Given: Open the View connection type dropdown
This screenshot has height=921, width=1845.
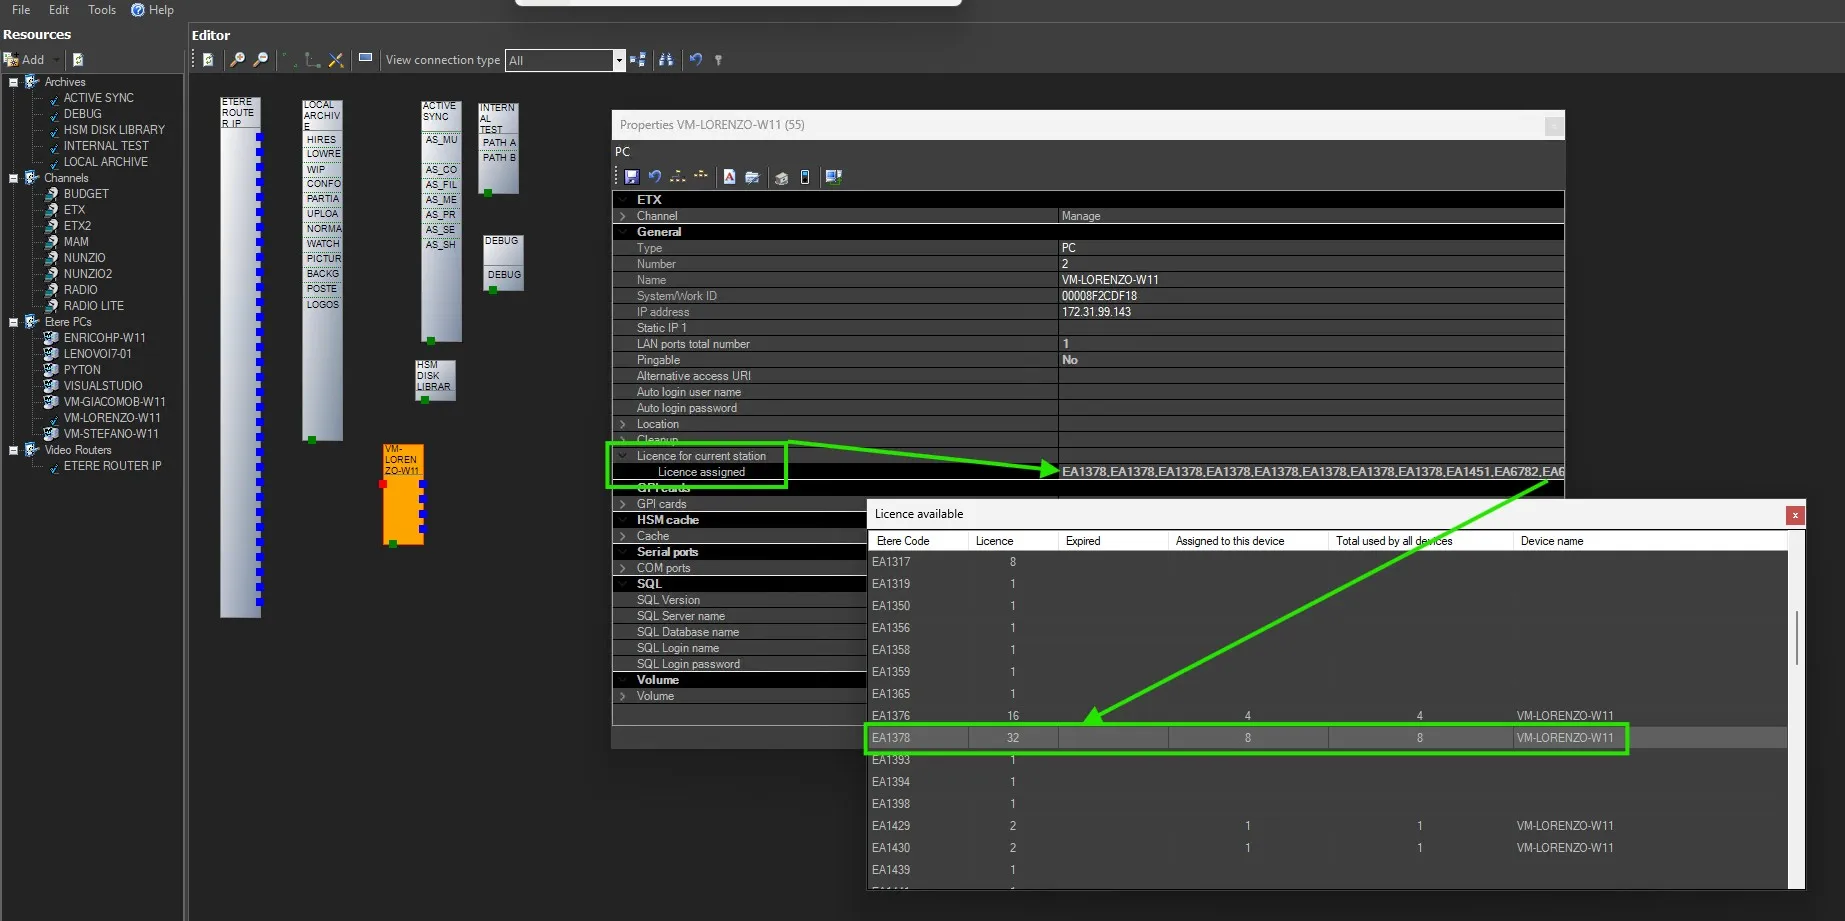Looking at the screenshot, I should [618, 61].
